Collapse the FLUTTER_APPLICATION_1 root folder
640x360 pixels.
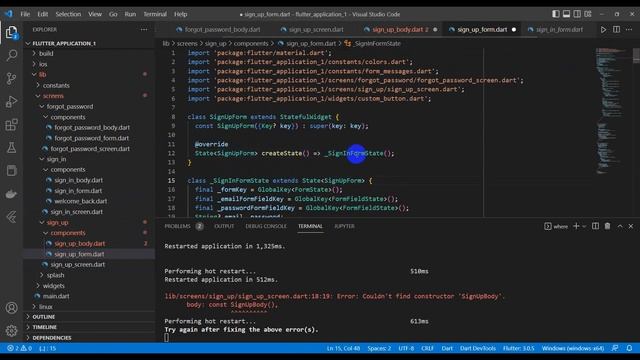click(x=64, y=43)
